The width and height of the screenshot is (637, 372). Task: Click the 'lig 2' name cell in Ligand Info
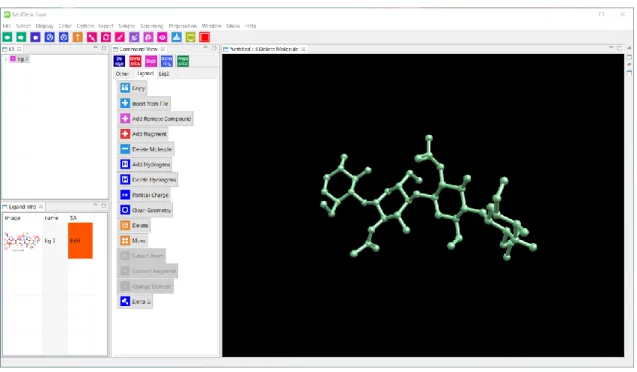pyautogui.click(x=50, y=241)
